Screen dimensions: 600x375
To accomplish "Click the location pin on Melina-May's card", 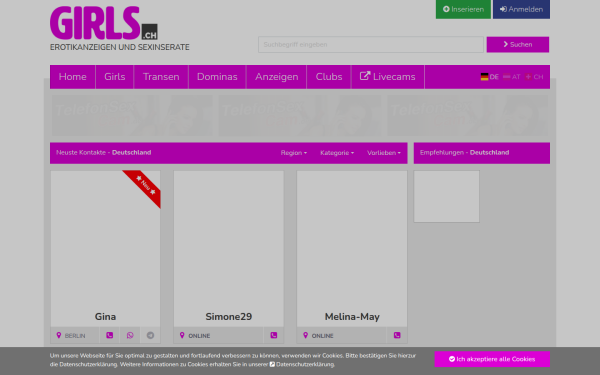I will (x=305, y=335).
